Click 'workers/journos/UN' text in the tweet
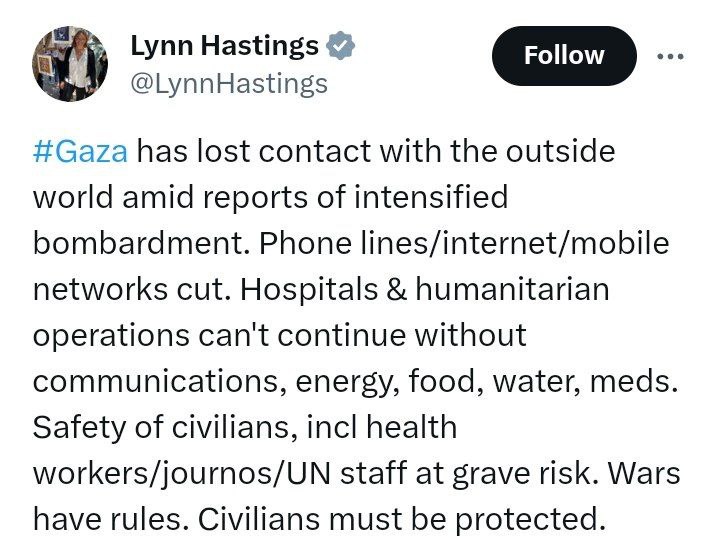 pos(182,473)
